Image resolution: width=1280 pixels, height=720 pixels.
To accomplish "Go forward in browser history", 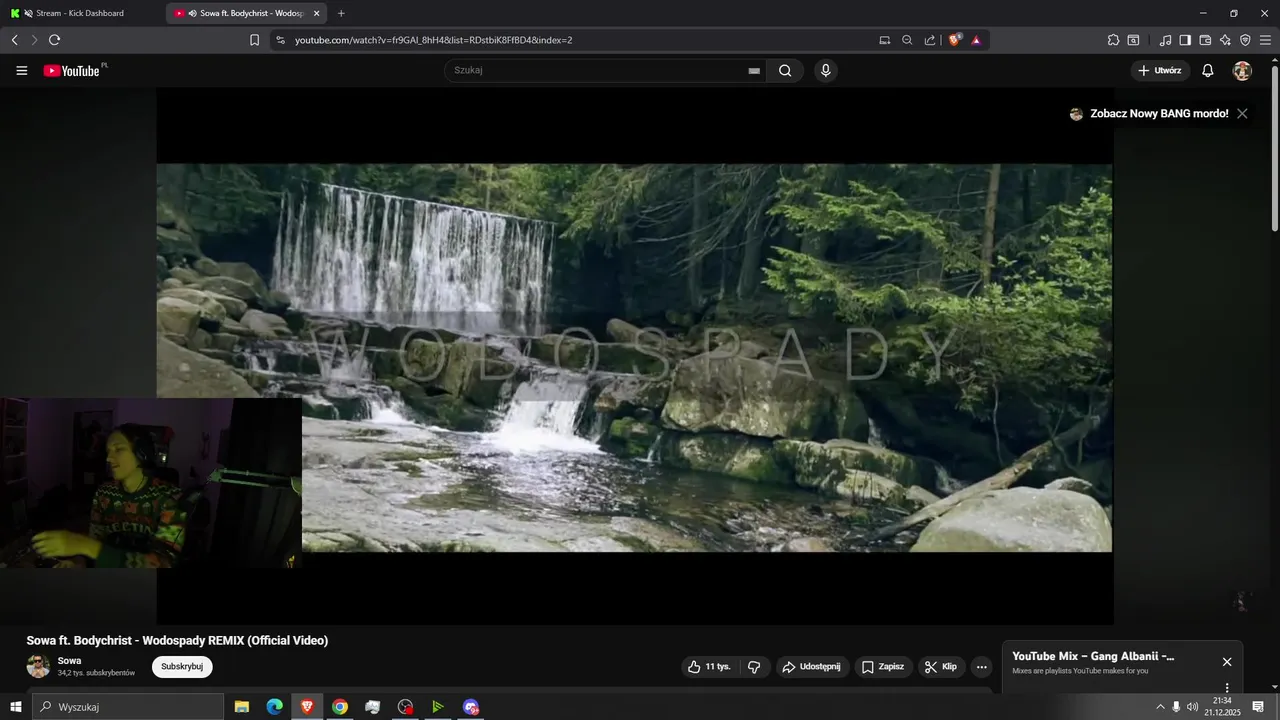I will point(34,40).
